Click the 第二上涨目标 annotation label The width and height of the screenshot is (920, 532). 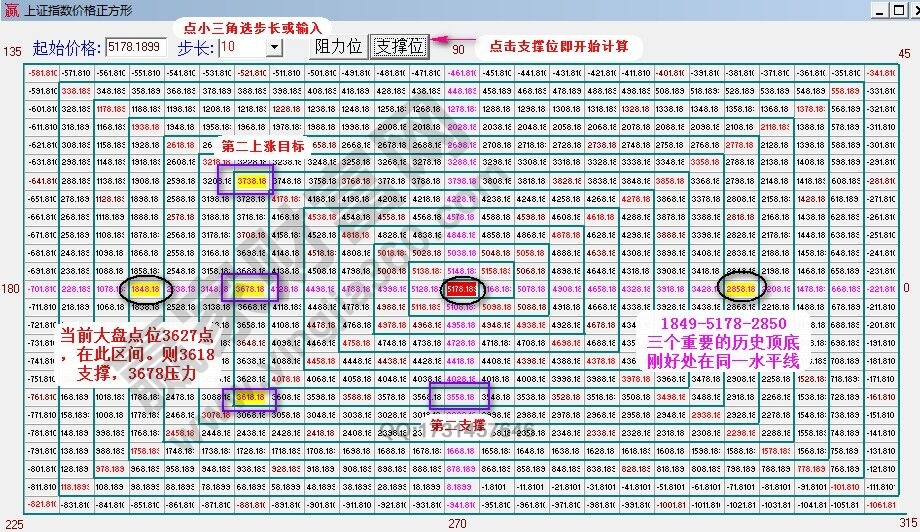pos(265,147)
